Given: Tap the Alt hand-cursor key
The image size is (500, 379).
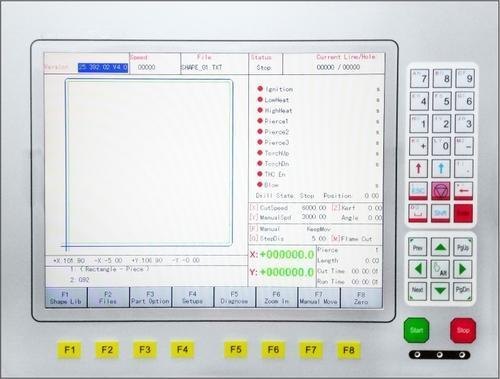Looking at the screenshot, I should pos(440,269).
